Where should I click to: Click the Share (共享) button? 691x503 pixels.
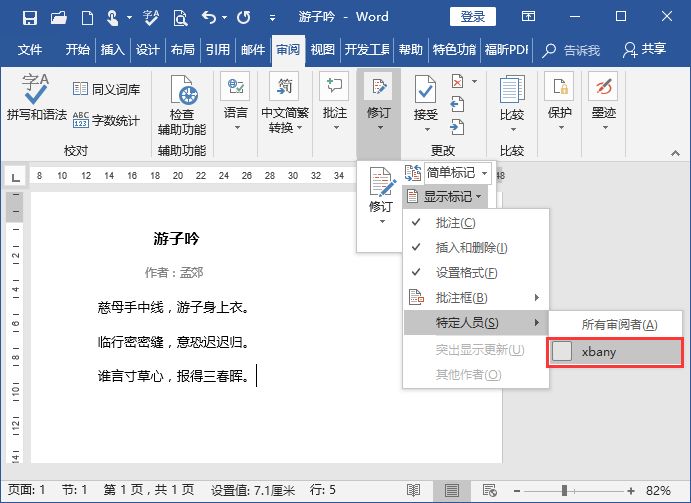click(644, 49)
